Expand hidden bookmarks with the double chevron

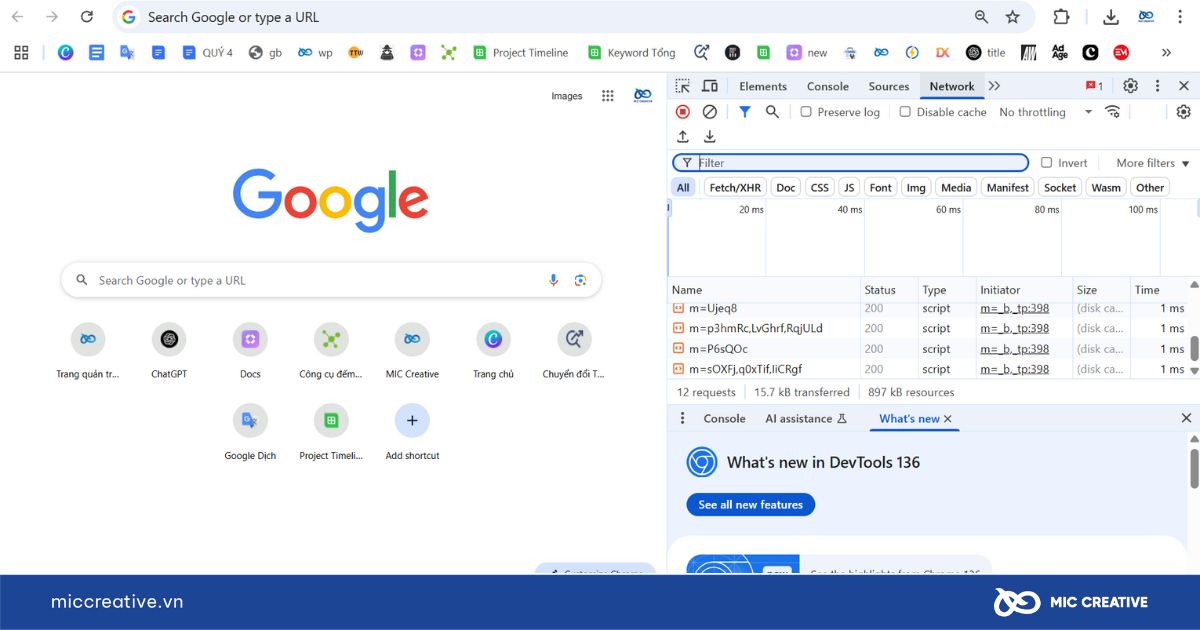tap(1166, 53)
